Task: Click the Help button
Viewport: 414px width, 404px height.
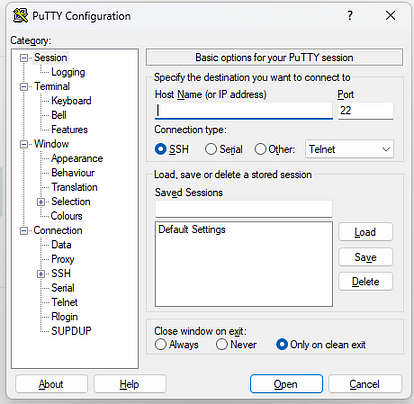Action: (130, 384)
